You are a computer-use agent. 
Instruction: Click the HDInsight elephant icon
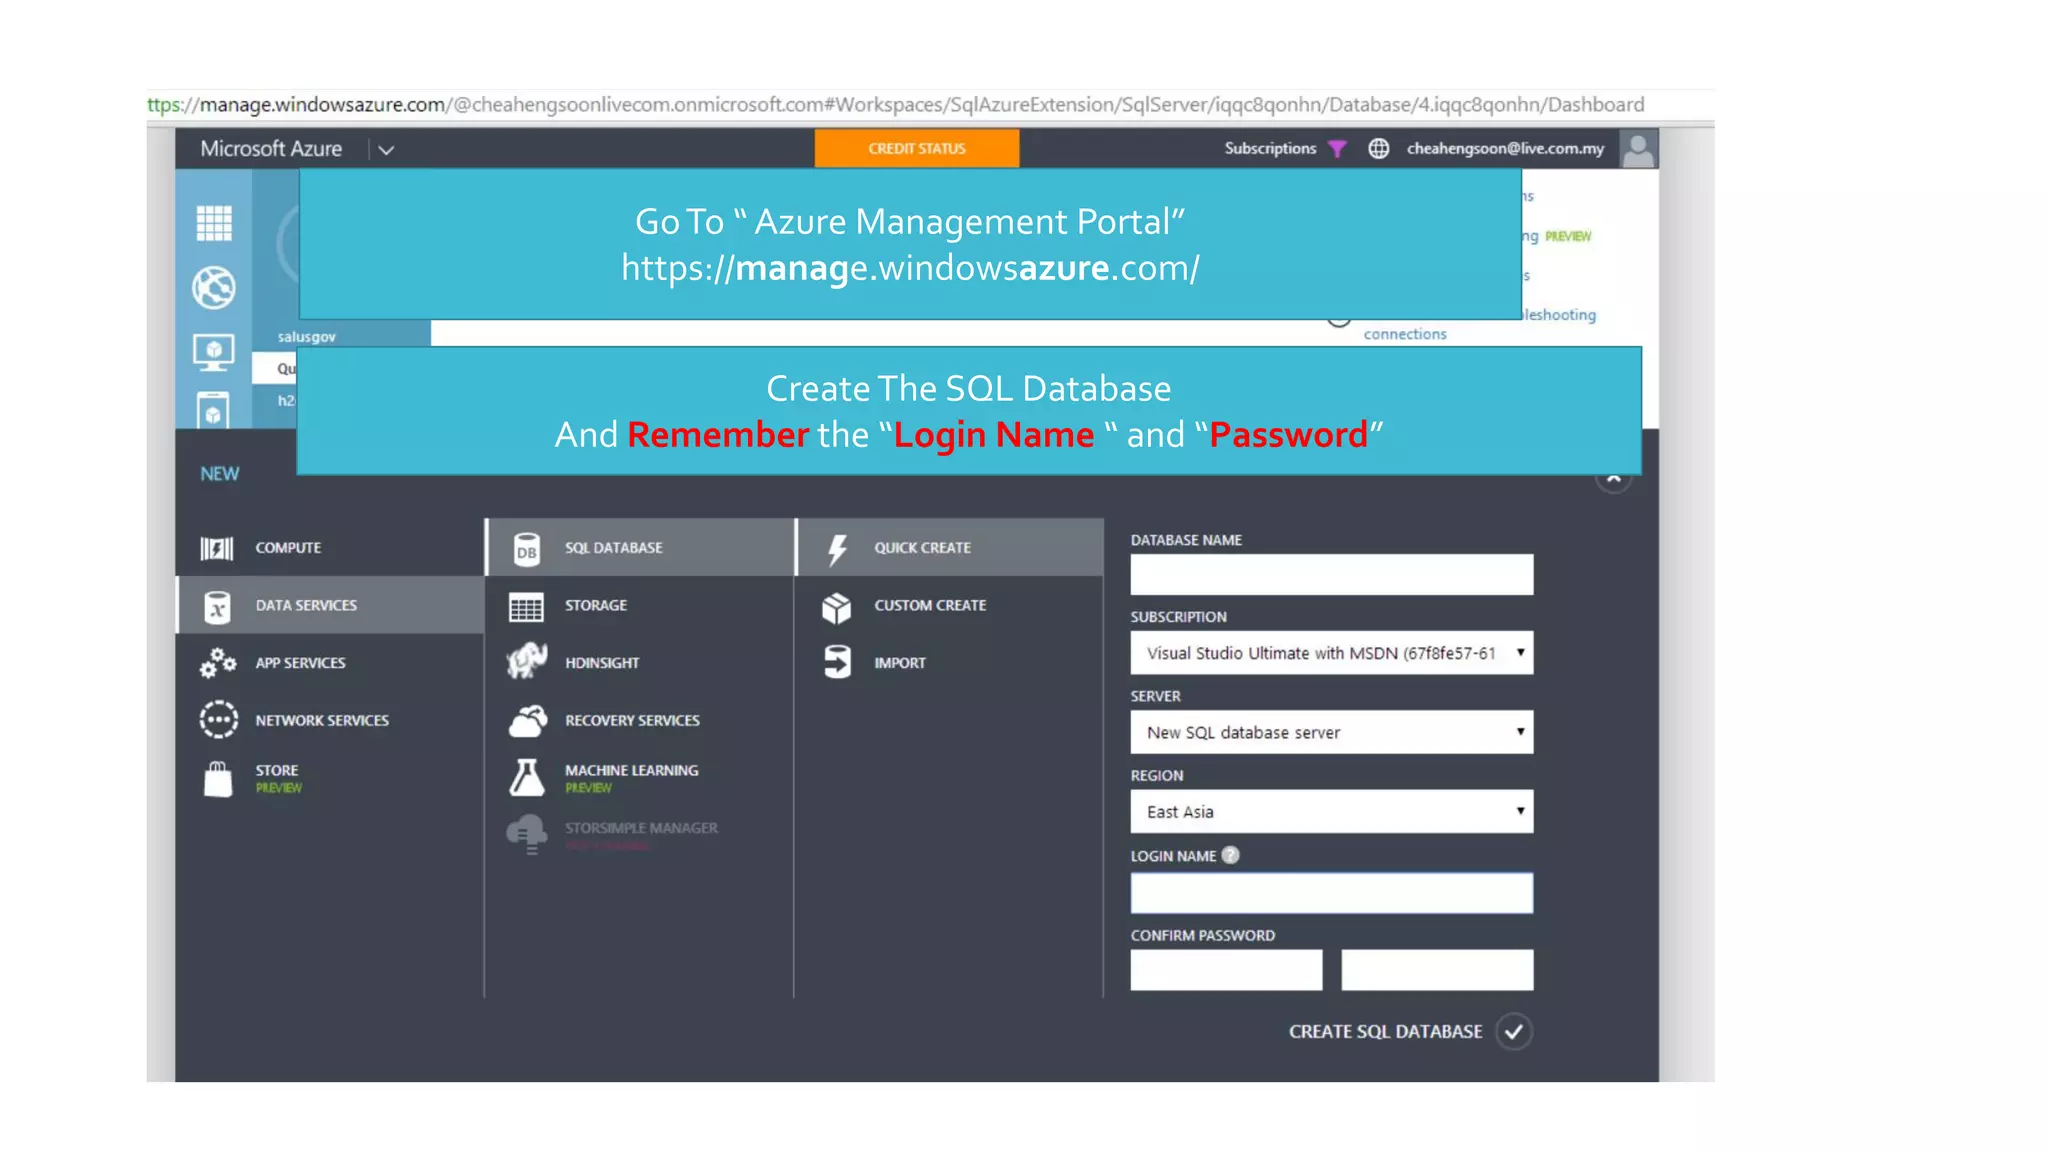coord(527,662)
